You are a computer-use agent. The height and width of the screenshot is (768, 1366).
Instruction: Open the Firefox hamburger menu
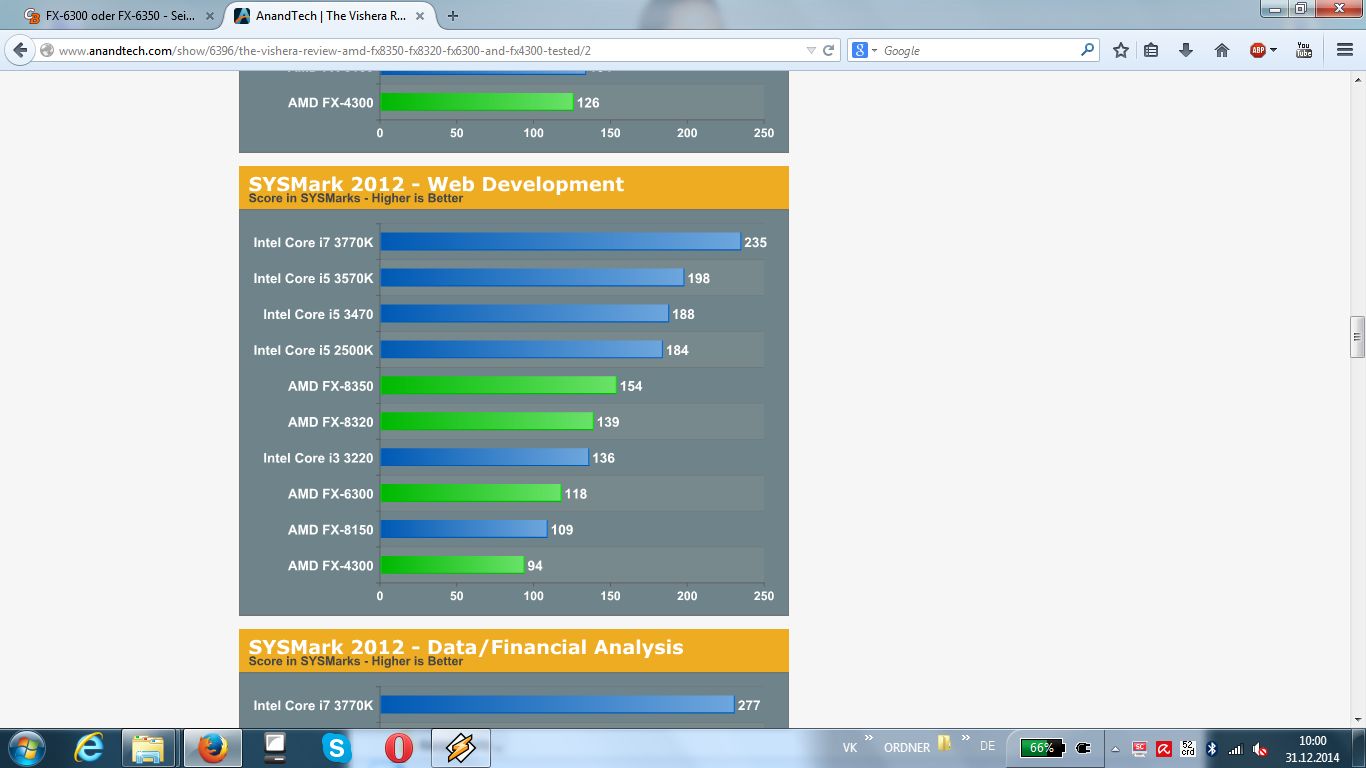1345,50
